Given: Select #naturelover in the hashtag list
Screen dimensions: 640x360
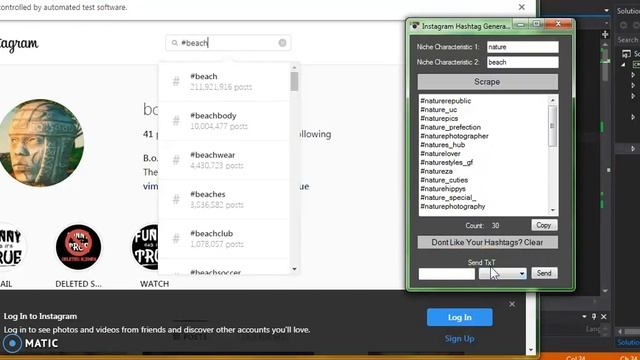Looking at the screenshot, I should click(x=440, y=153).
